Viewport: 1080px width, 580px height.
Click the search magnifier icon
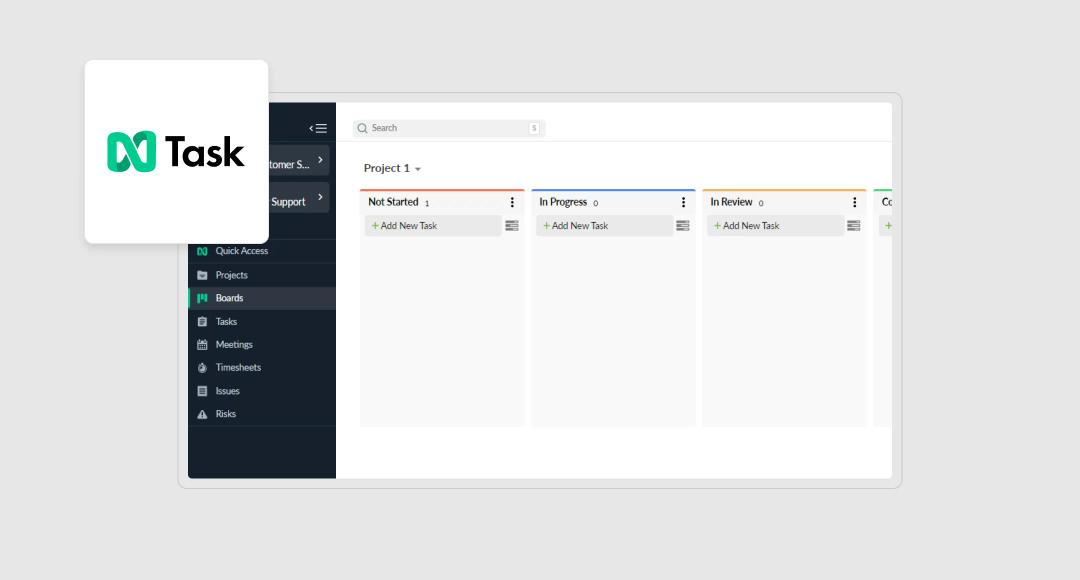362,128
